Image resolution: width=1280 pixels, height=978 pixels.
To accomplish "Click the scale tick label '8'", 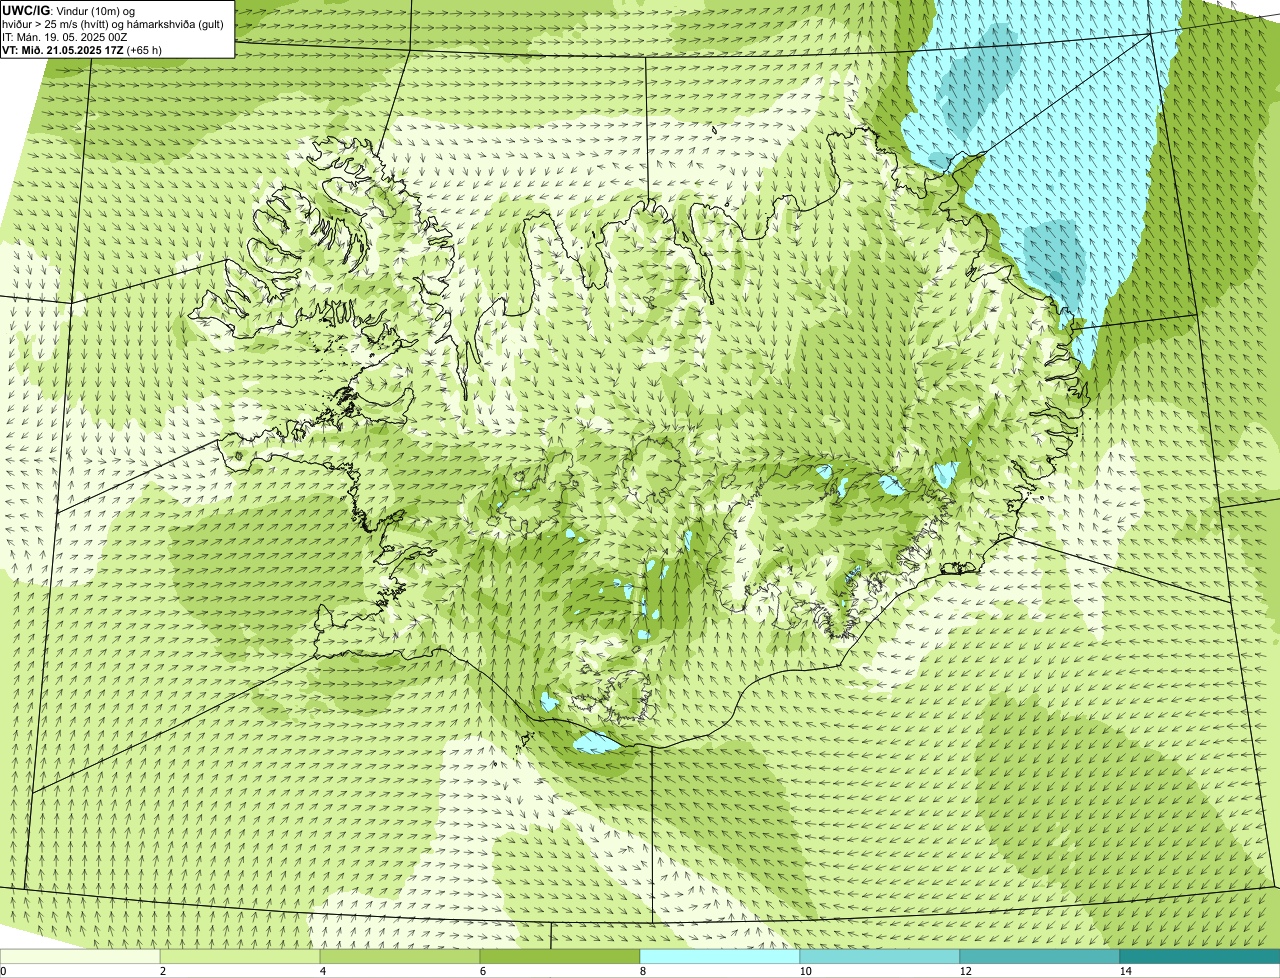I will tap(642, 971).
